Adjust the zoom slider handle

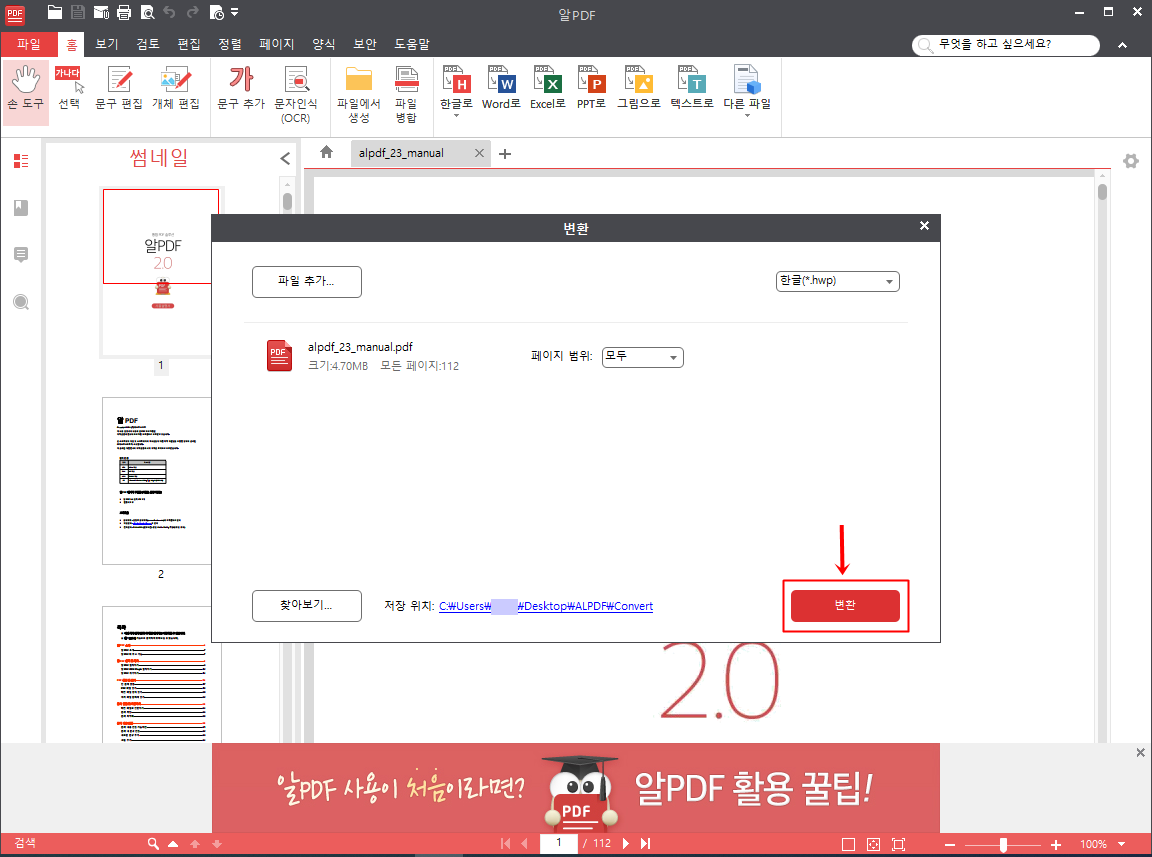pyautogui.click(x=1003, y=845)
